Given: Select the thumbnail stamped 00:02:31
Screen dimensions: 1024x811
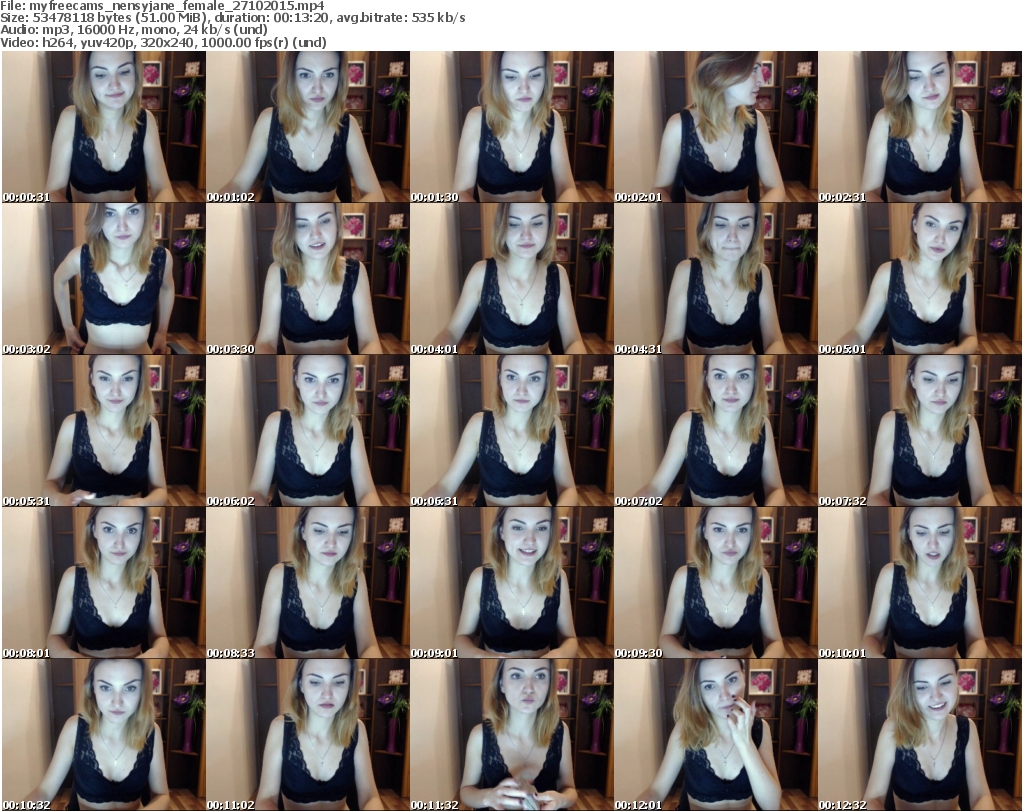Looking at the screenshot, I should (x=920, y=127).
